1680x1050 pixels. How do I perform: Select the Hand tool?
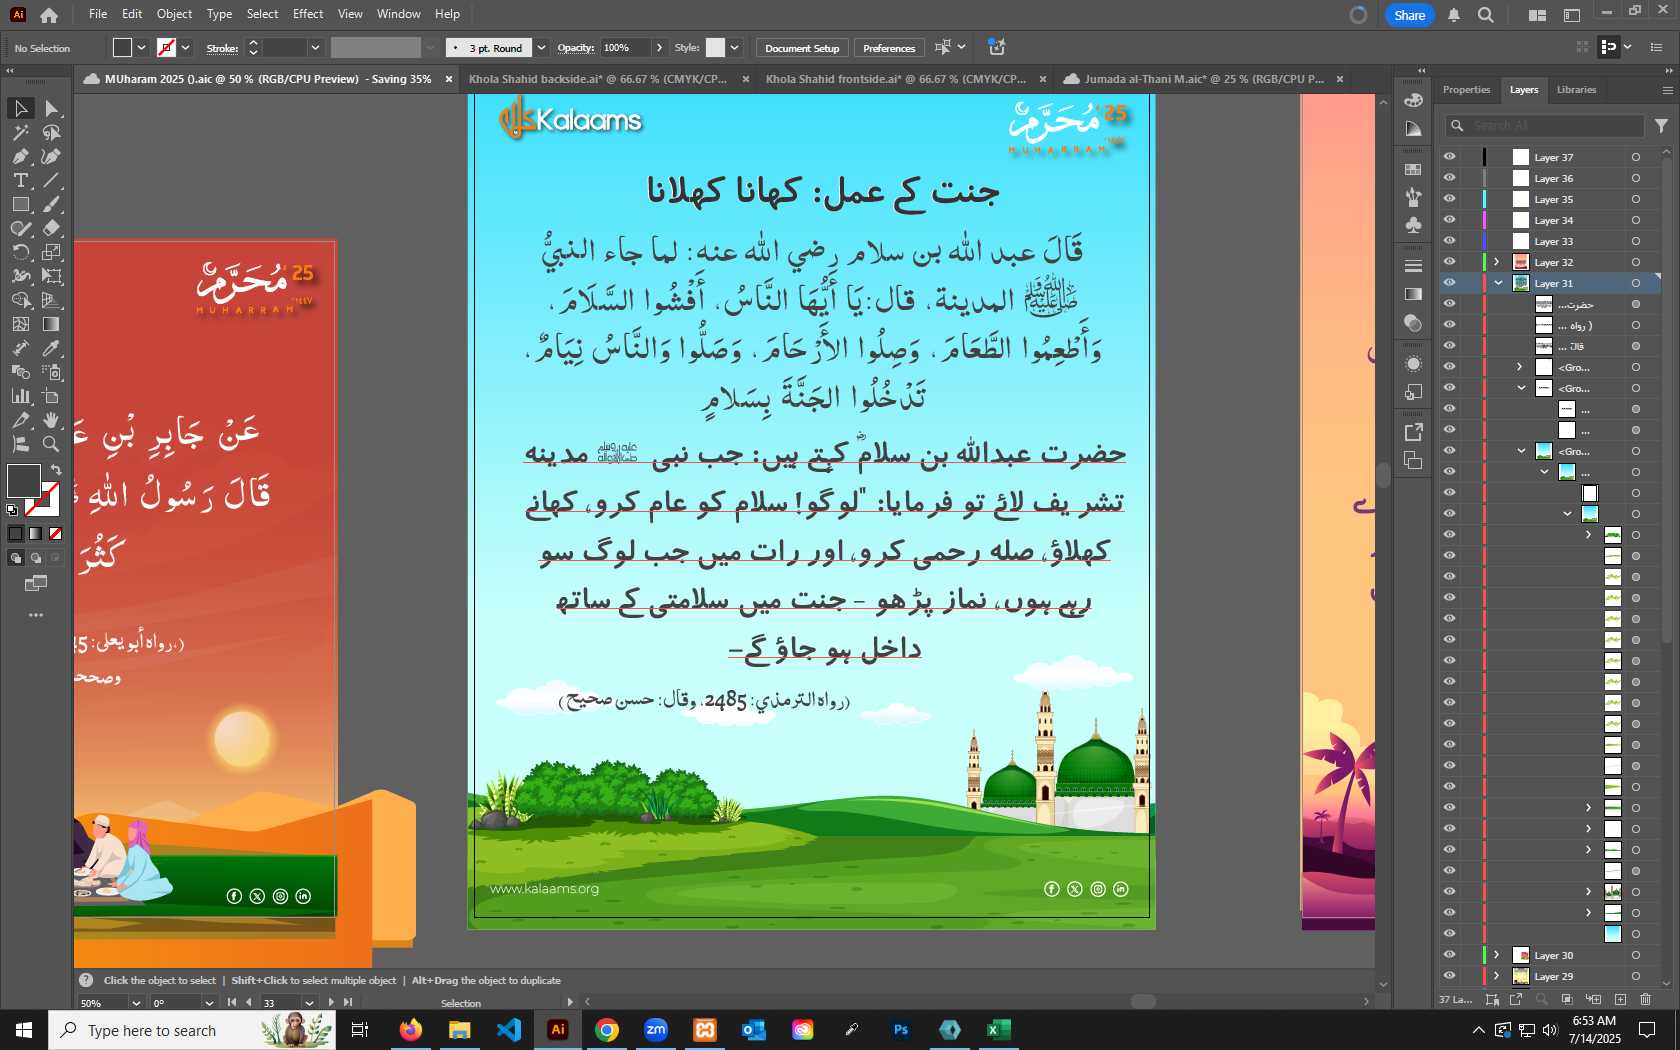[52, 420]
